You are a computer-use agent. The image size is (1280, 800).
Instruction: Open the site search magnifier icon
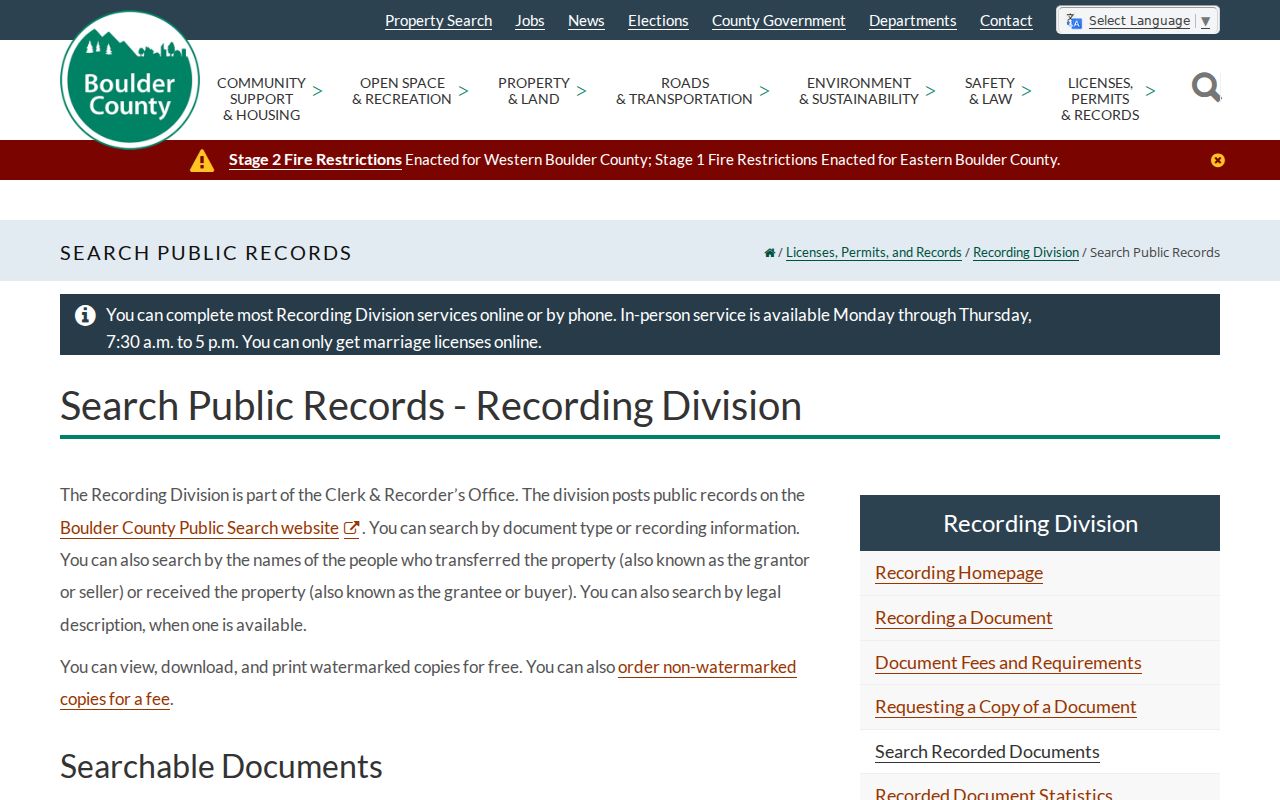1206,87
